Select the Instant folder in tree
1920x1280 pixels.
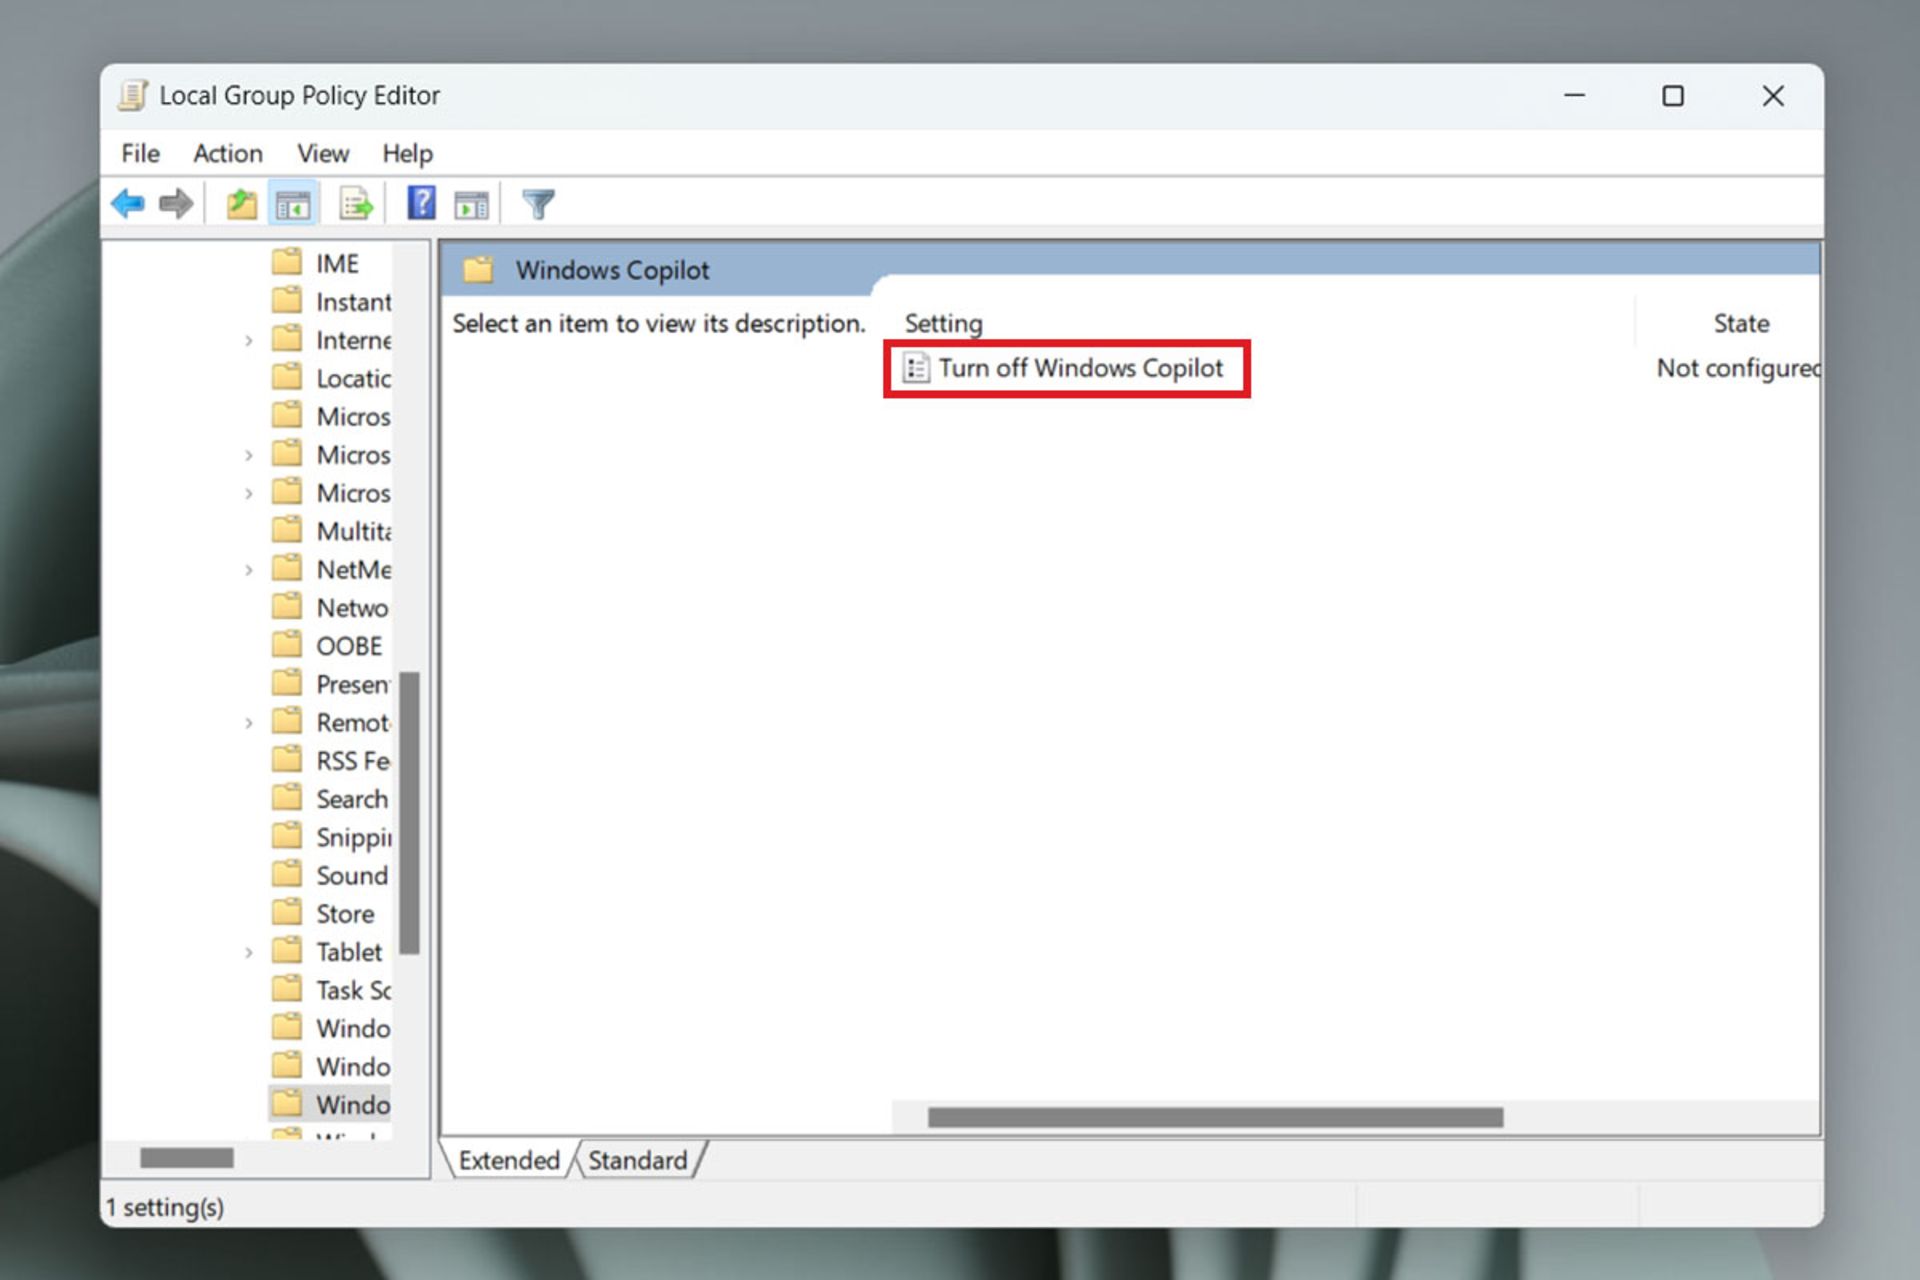(353, 302)
